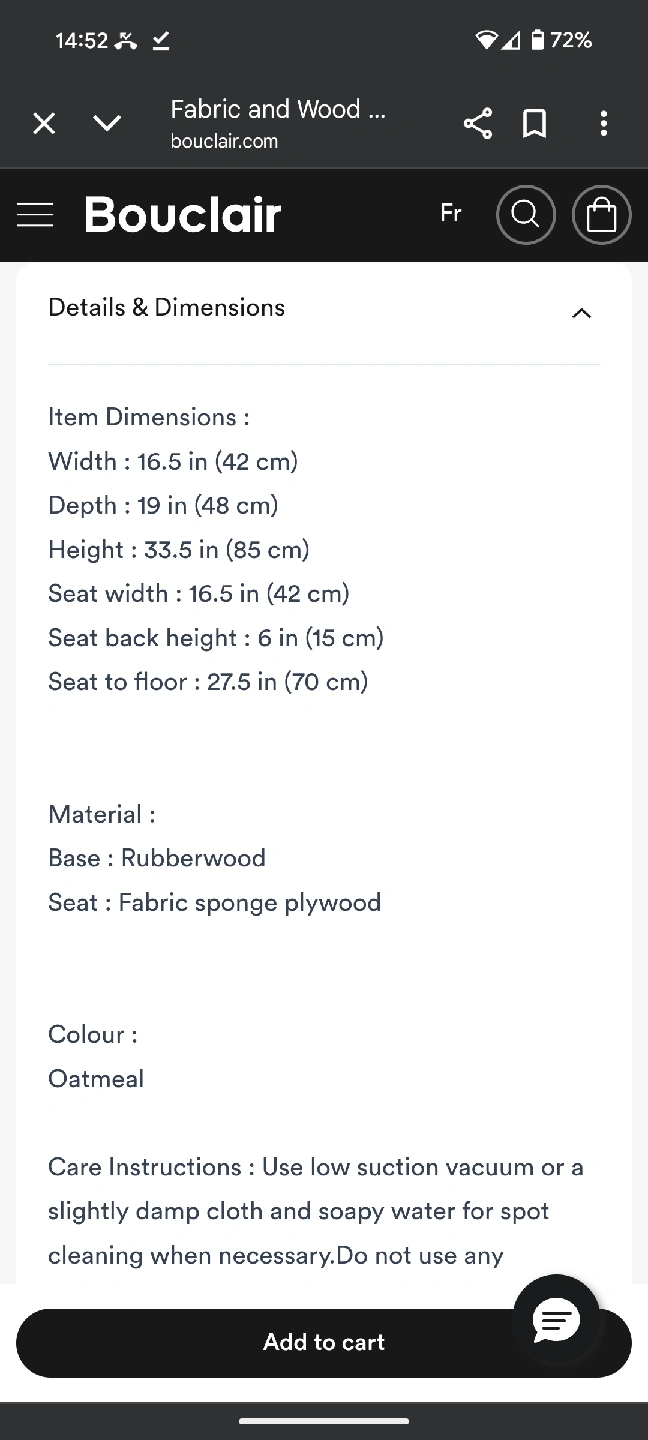Tap the bottom navigation gesture handle
The height and width of the screenshot is (1440, 648).
point(324,1420)
